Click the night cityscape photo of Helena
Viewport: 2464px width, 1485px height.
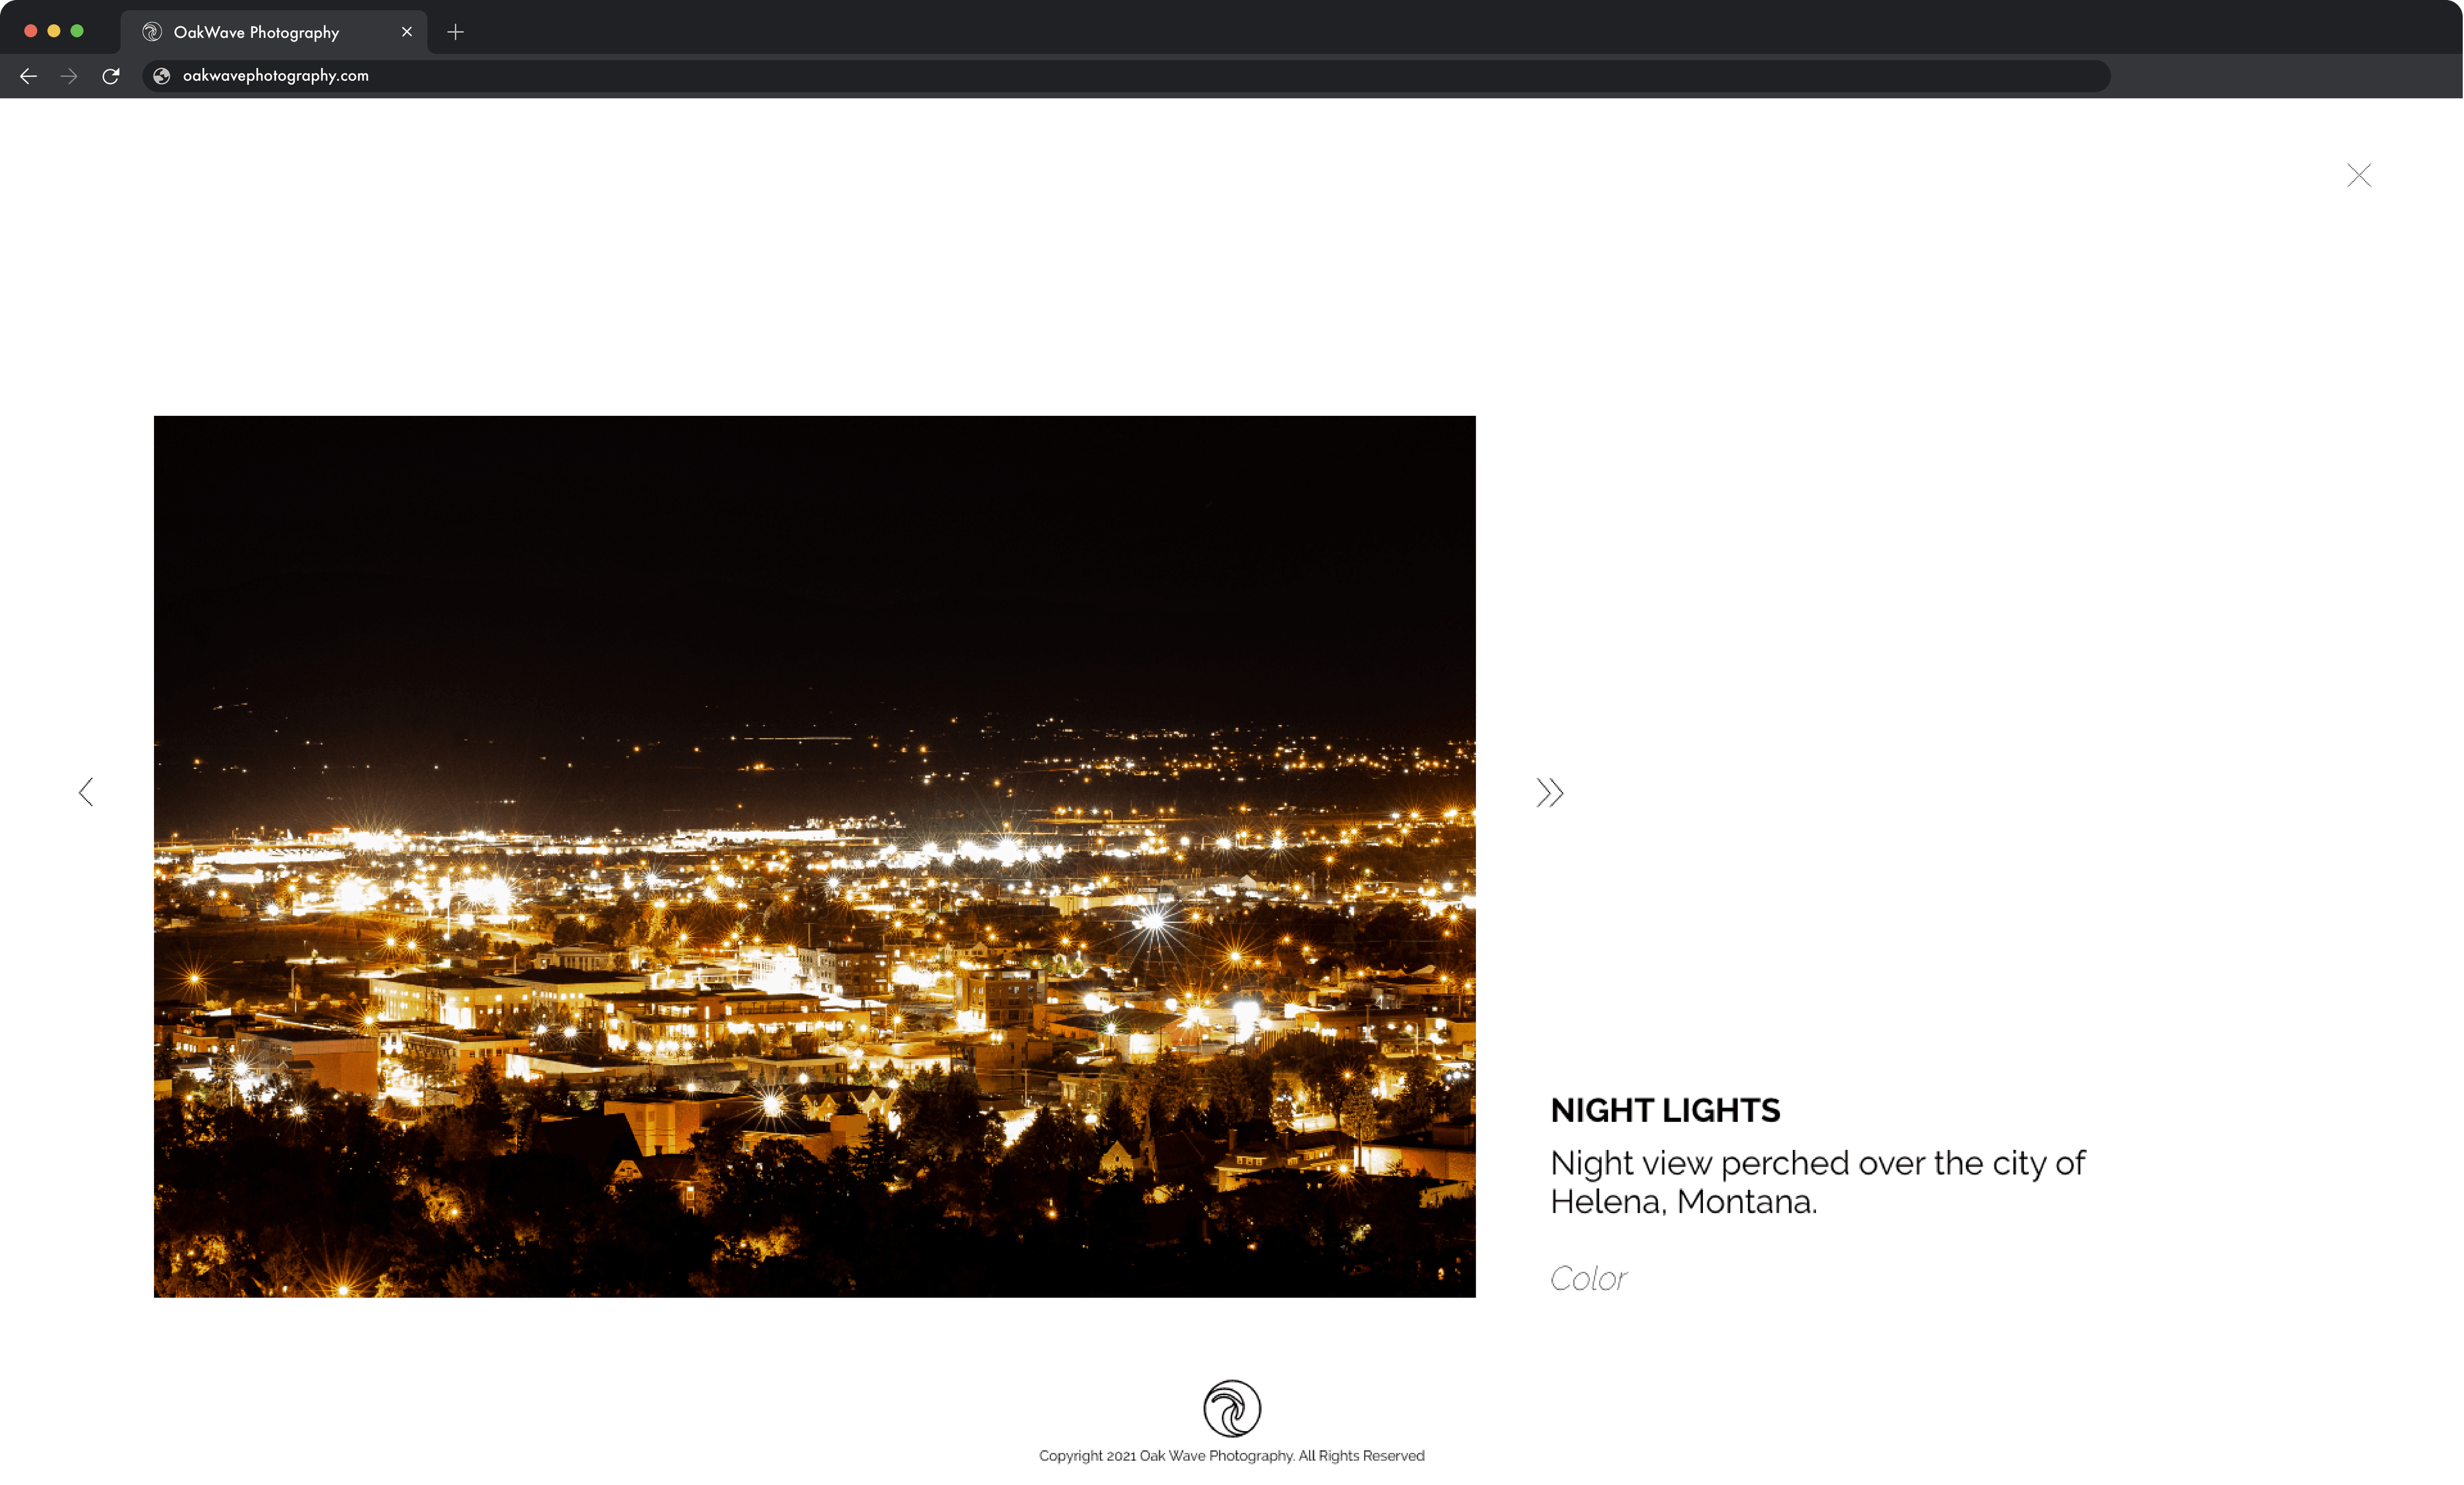[814, 856]
